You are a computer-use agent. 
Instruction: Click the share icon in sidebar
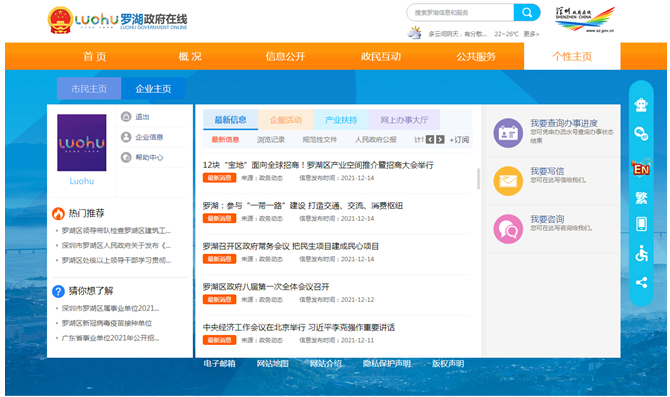tap(641, 282)
